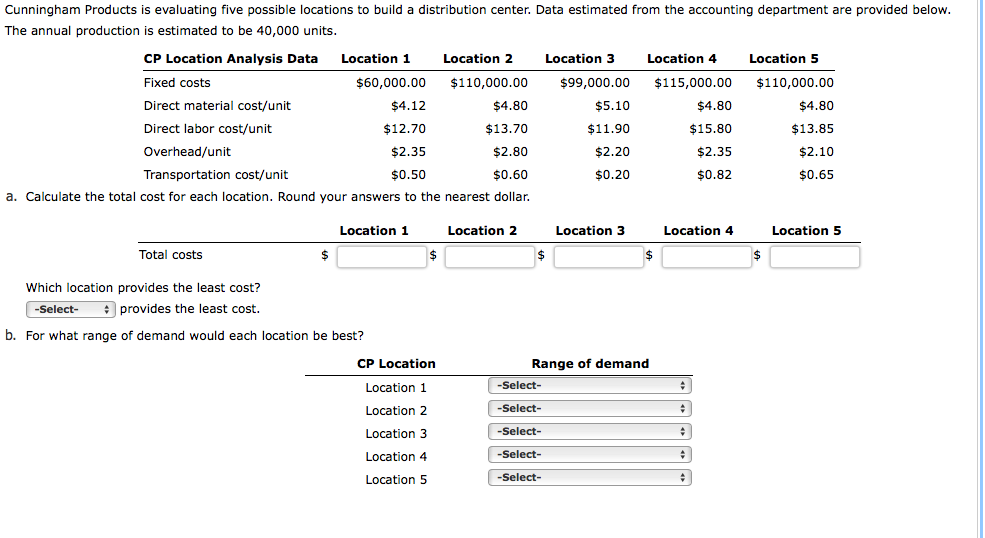Click 'Which location provides the least cost?' text

click(x=143, y=288)
